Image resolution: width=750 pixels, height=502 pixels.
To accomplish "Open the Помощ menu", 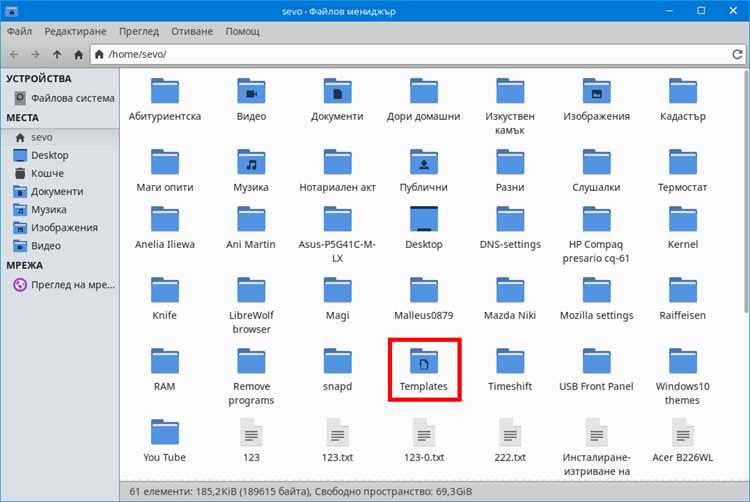I will pos(243,32).
